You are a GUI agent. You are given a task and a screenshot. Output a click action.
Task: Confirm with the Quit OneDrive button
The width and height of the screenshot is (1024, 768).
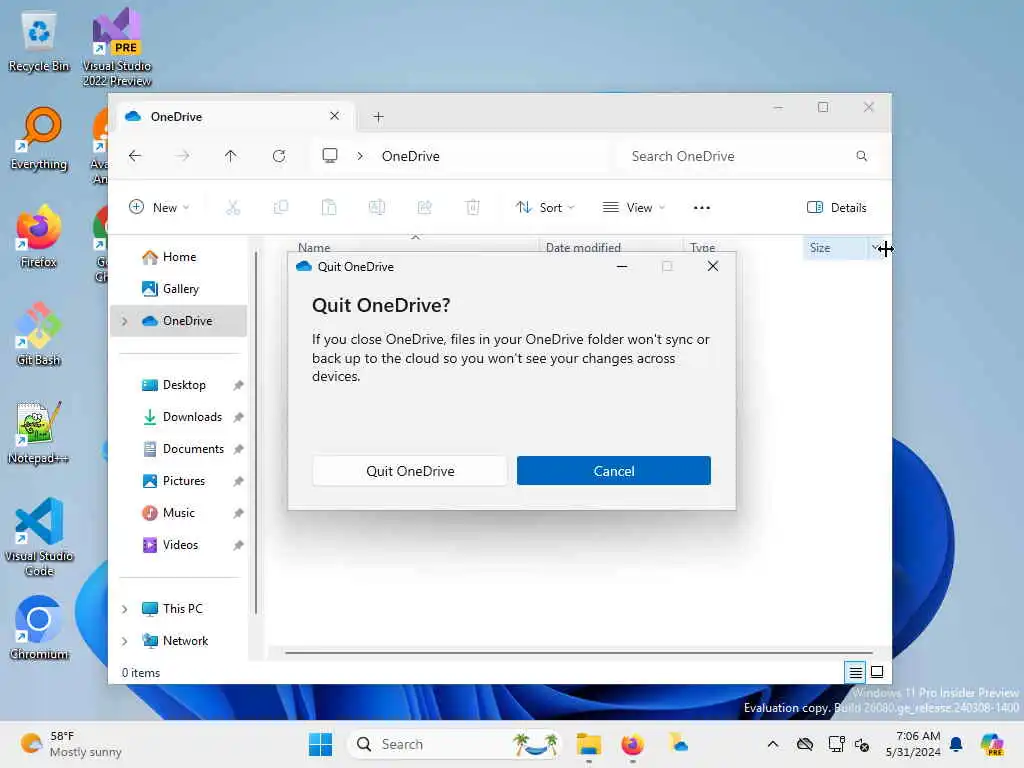click(x=409, y=471)
